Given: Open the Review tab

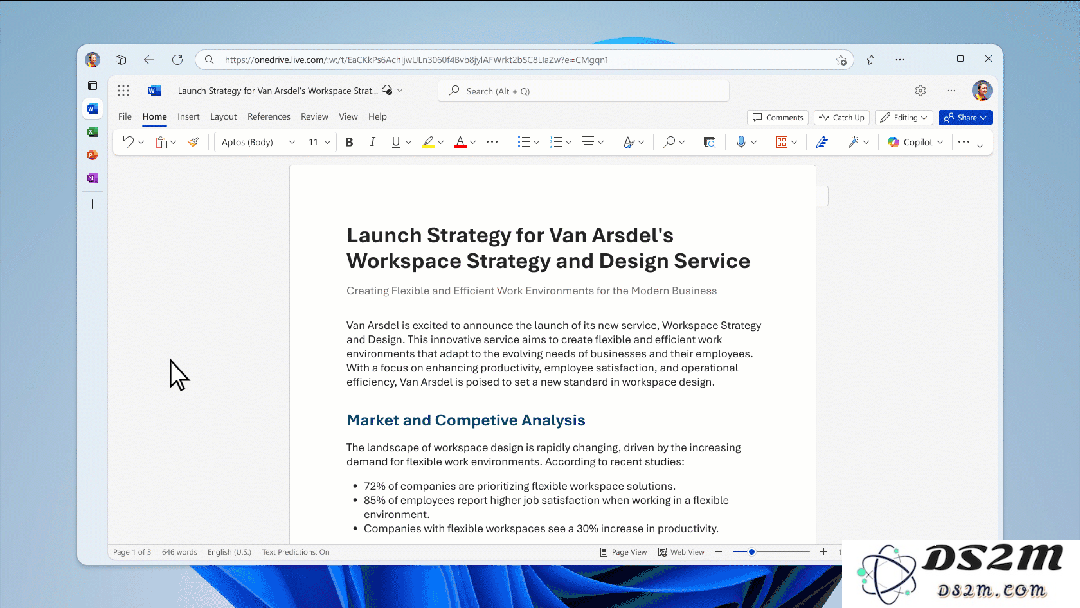Looking at the screenshot, I should pyautogui.click(x=314, y=117).
